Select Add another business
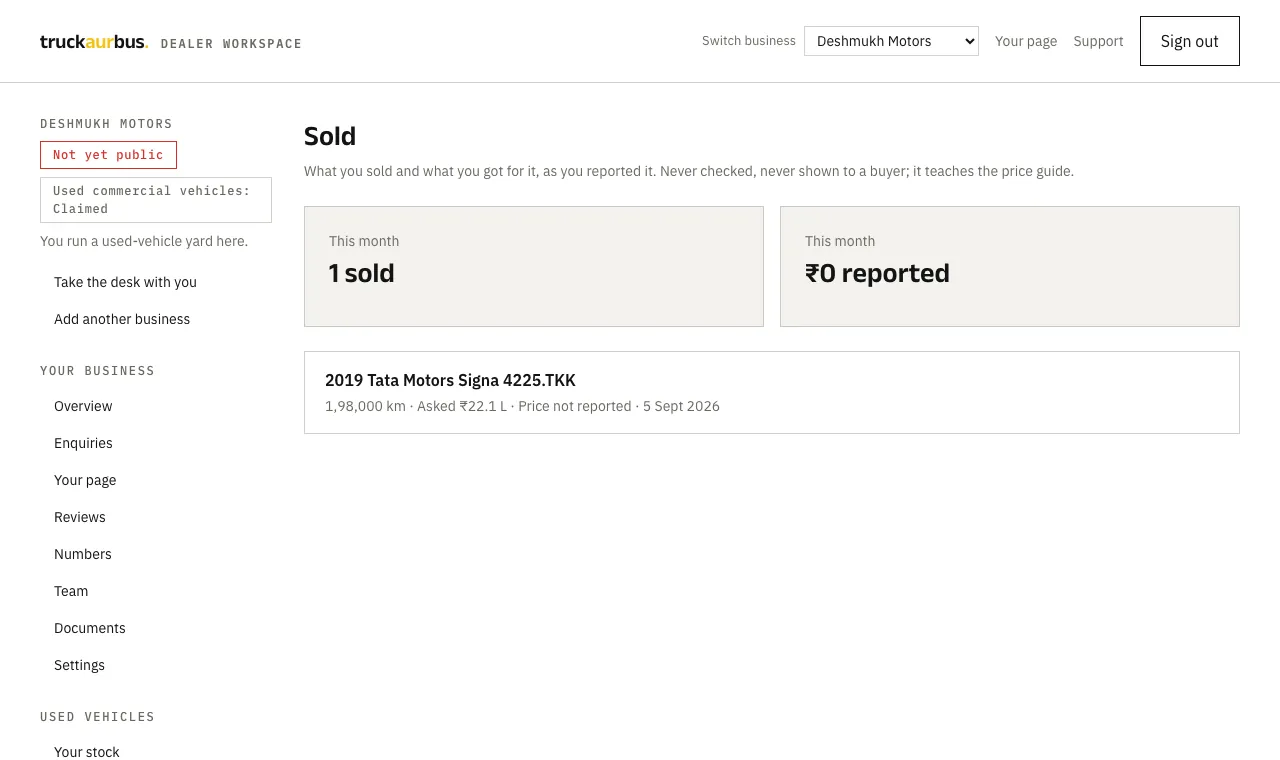The image size is (1280, 760). click(x=122, y=319)
